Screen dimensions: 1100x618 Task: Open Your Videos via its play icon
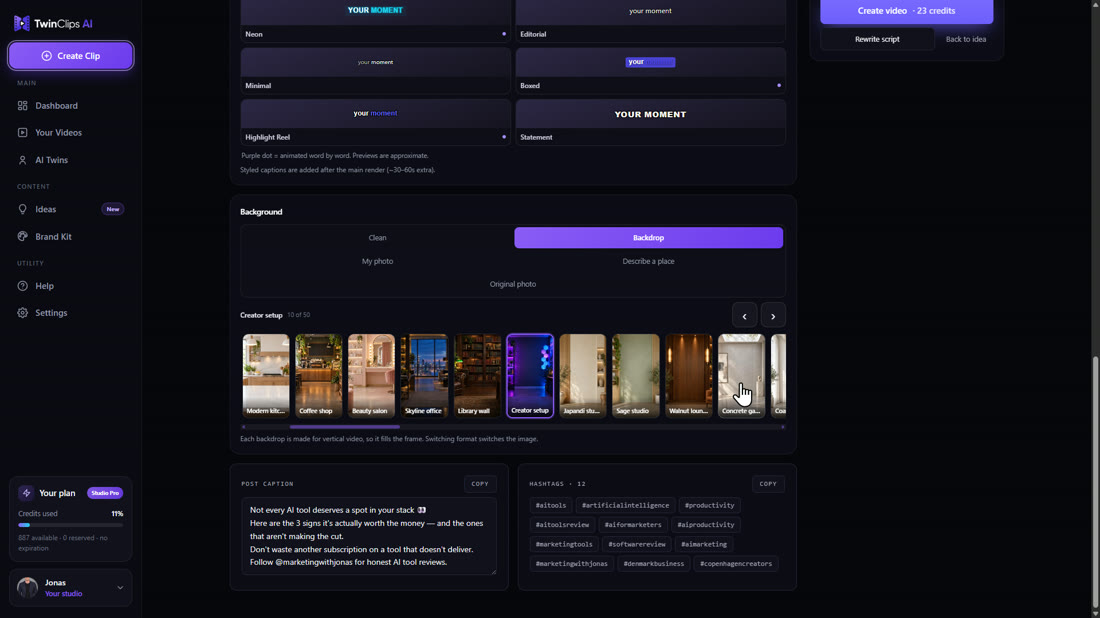tap(22, 133)
